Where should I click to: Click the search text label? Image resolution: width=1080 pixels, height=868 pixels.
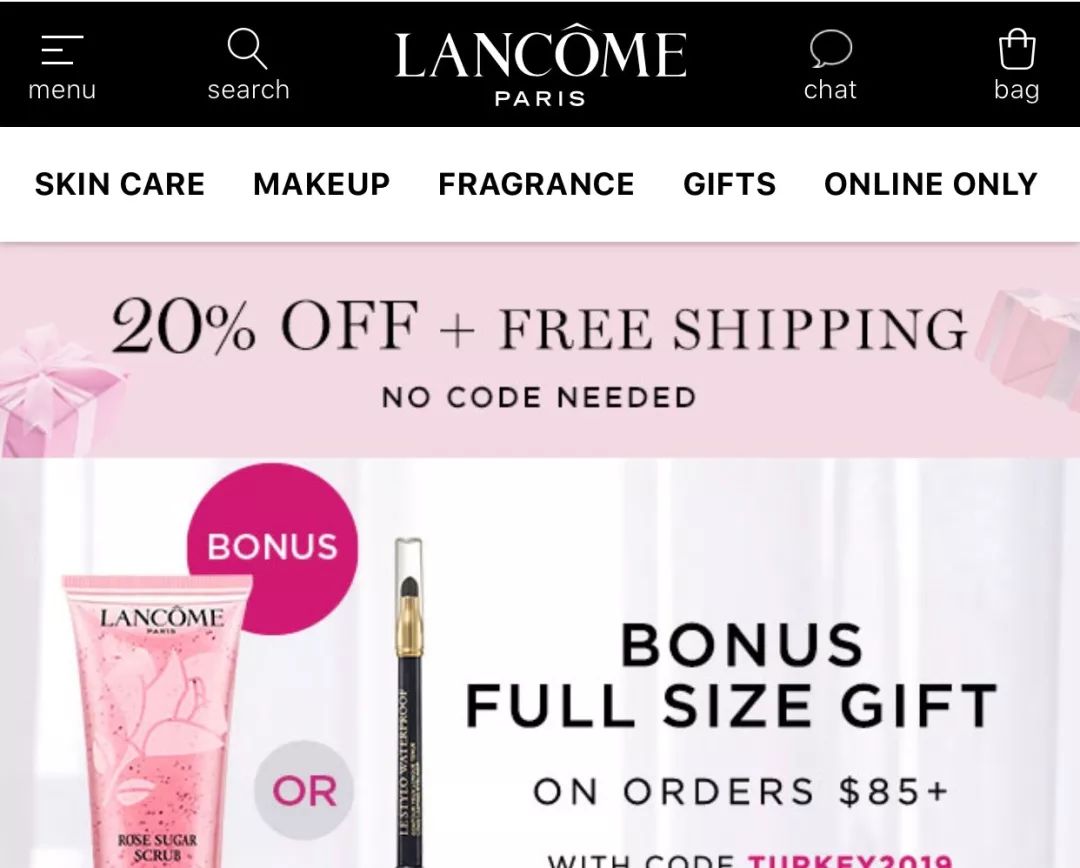(x=249, y=90)
